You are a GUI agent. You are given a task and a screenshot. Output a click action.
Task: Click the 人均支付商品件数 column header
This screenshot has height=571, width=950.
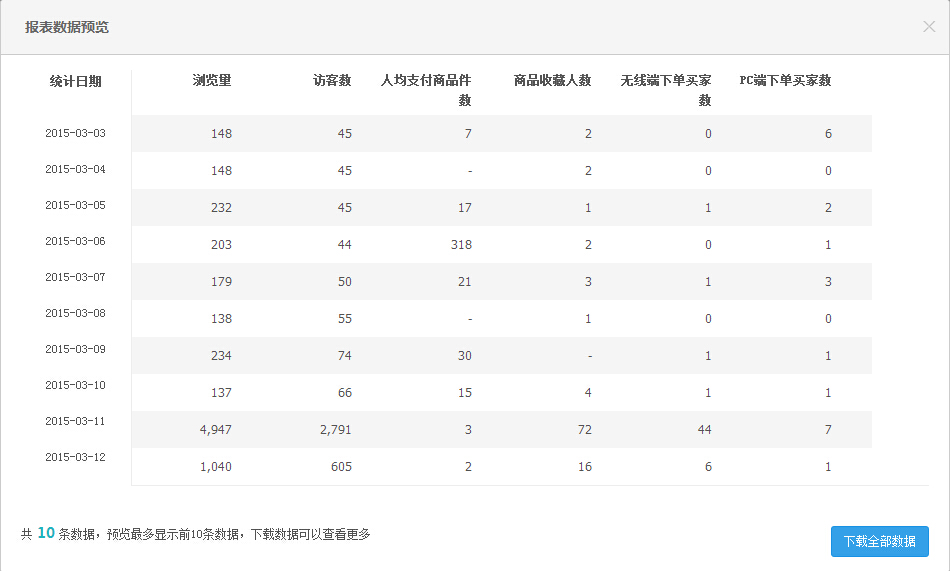425,90
